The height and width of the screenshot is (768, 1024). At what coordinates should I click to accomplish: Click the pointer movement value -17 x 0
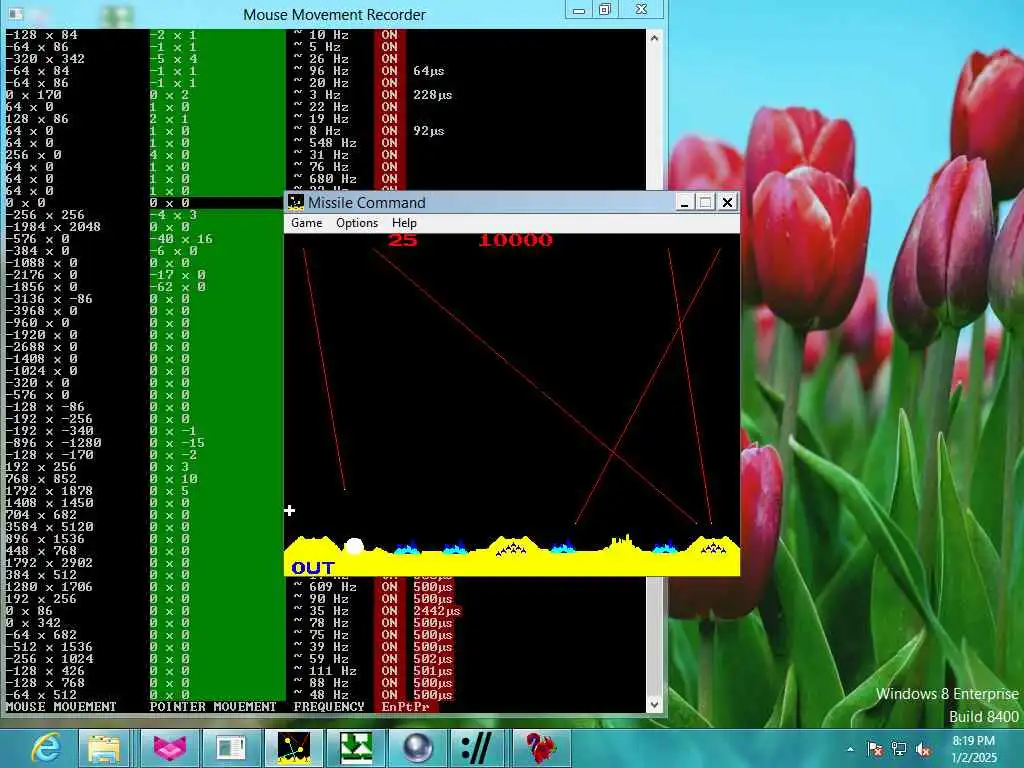click(177, 275)
